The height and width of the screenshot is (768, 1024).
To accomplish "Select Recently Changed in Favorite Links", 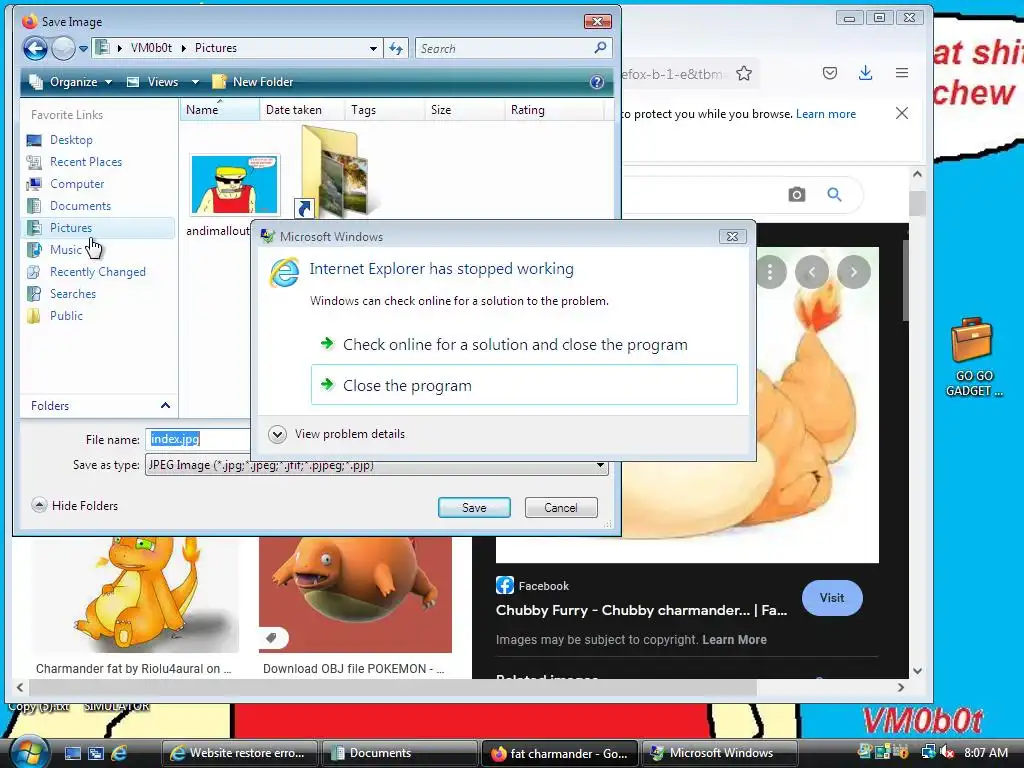I will click(97, 272).
